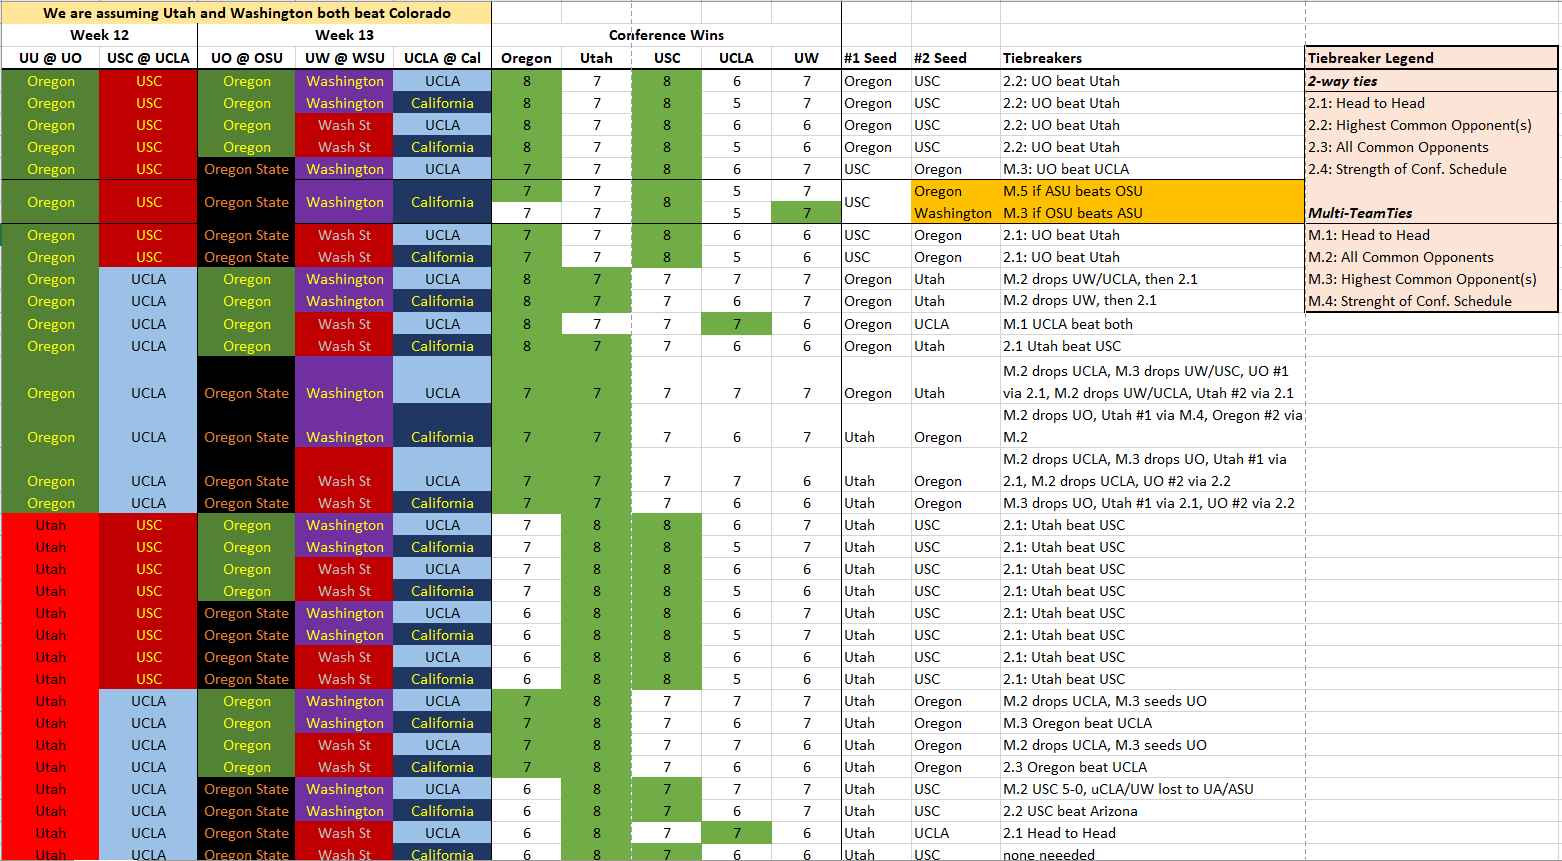Screen dimensions: 1562x861
Task: Select the 'Conference Wins' header cell
Action: (x=666, y=35)
